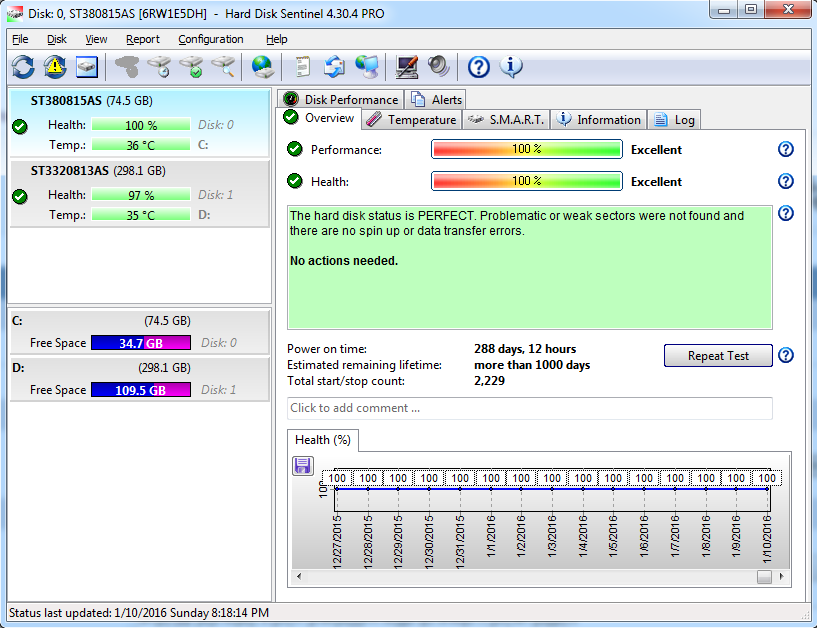The image size is (817, 628).
Task: Click the yellow warning alert toolbar icon
Action: (54, 67)
